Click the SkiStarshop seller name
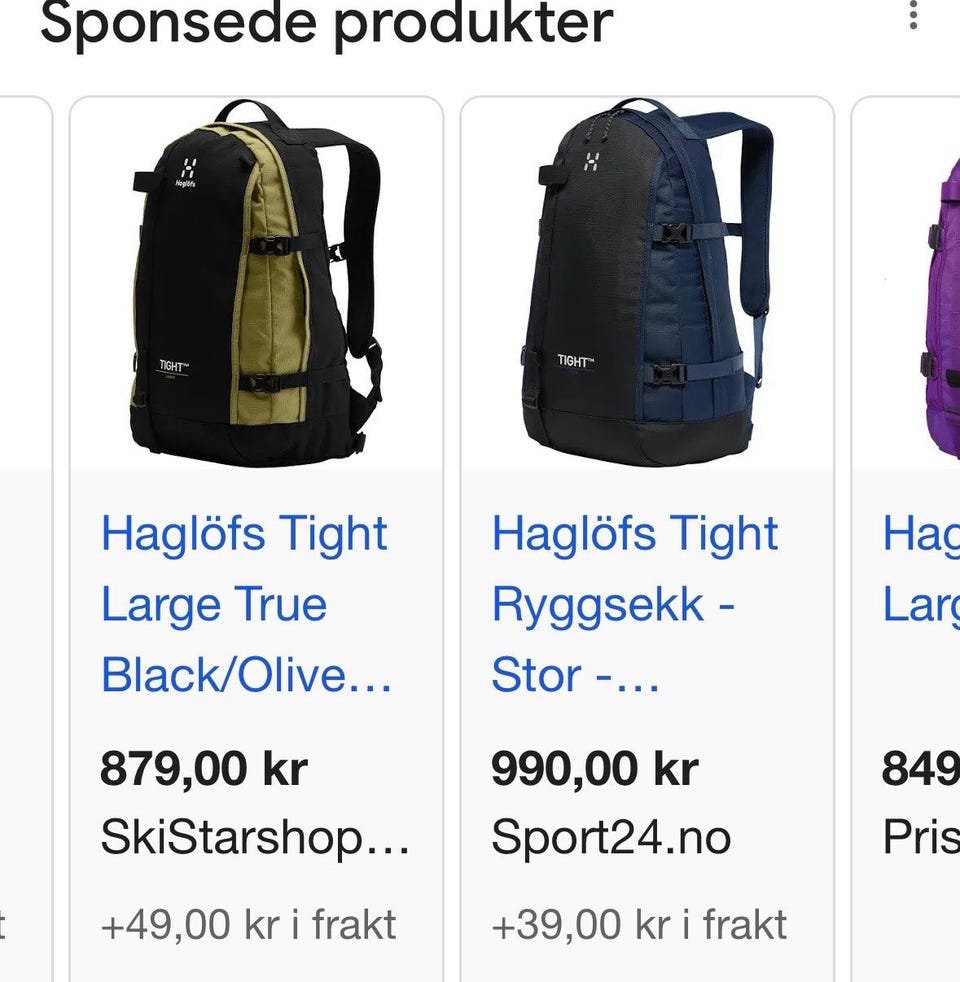960x982 pixels. coord(255,838)
